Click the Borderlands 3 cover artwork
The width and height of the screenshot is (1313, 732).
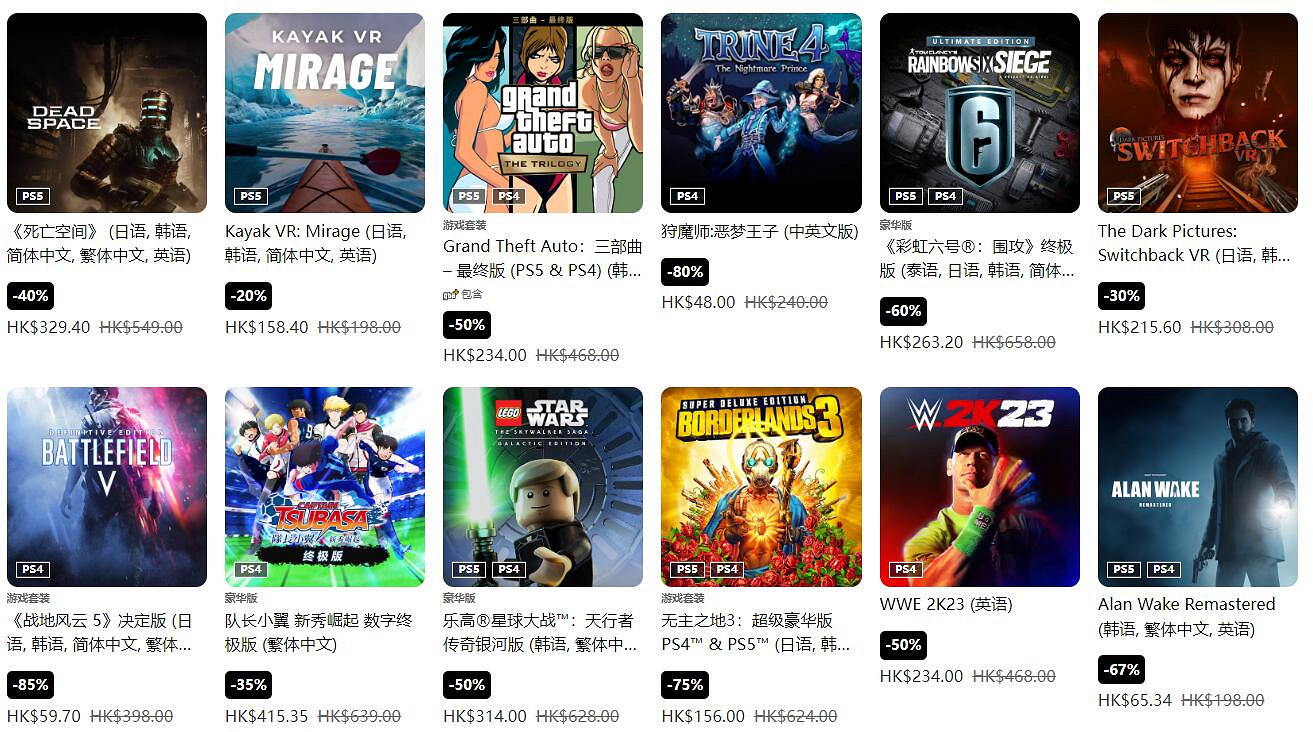[761, 487]
